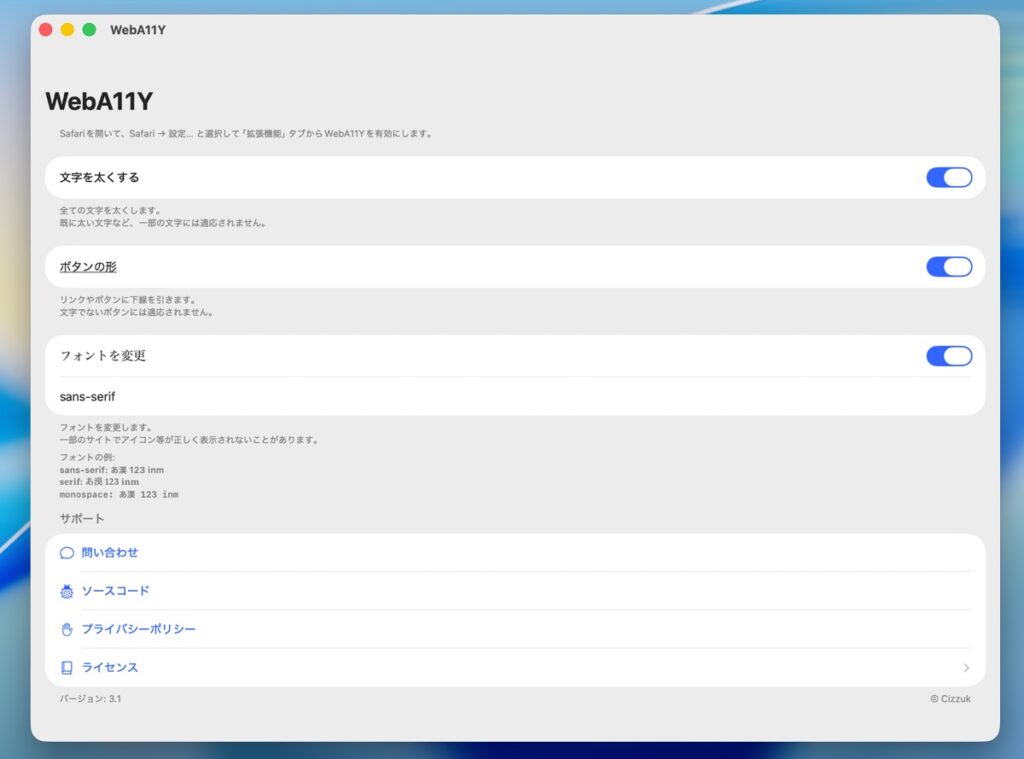Image resolution: width=1024 pixels, height=759 pixels.
Task: Minimize the window with the yellow button
Action: 67,30
